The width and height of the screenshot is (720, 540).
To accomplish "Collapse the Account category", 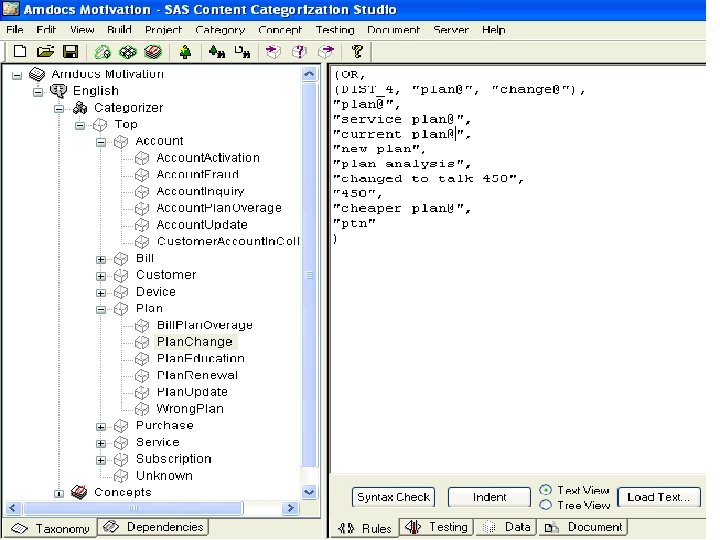I will pyautogui.click(x=101, y=142).
